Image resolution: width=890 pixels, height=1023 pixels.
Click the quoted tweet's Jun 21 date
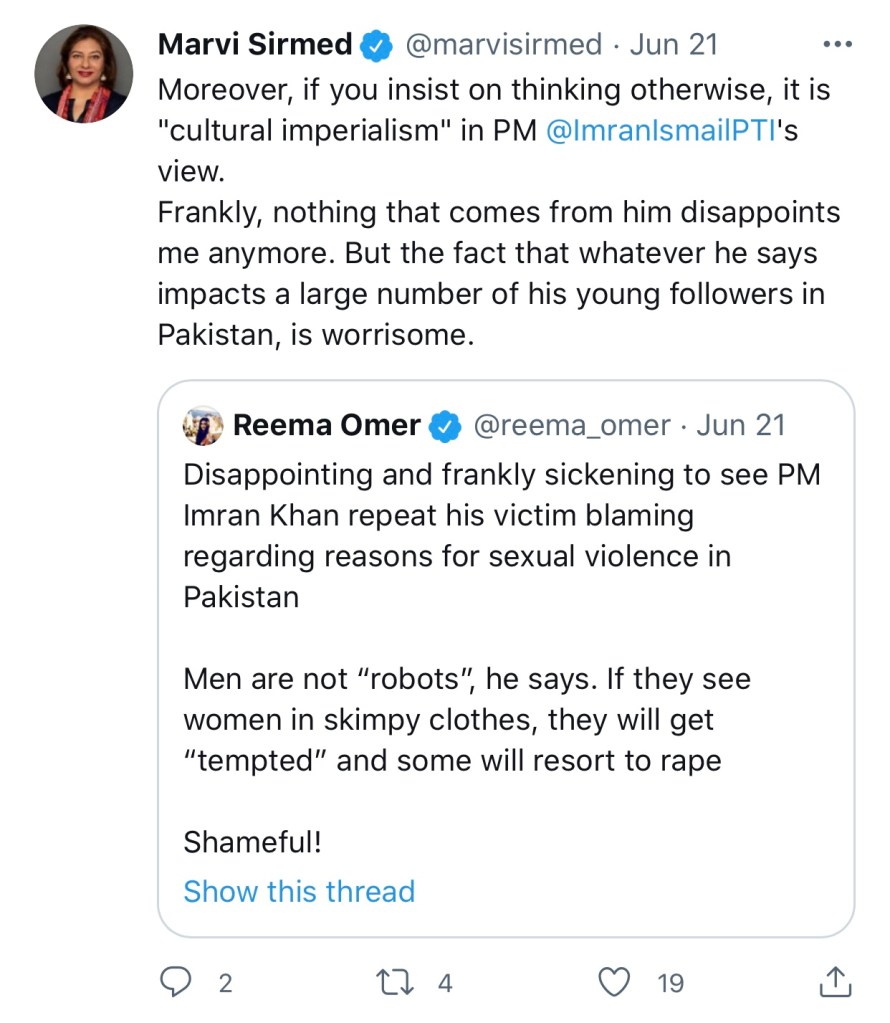click(741, 425)
